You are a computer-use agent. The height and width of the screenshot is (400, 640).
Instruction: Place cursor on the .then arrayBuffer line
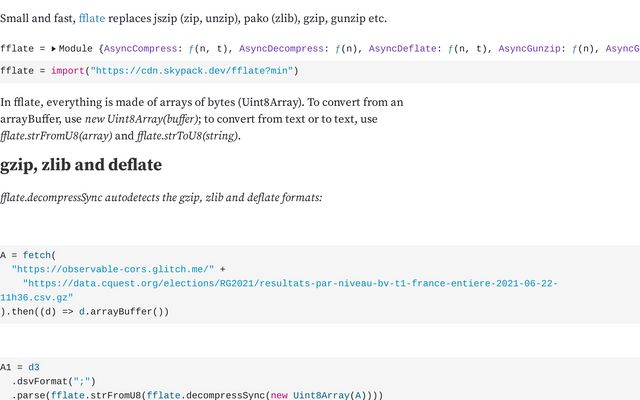(x=84, y=312)
